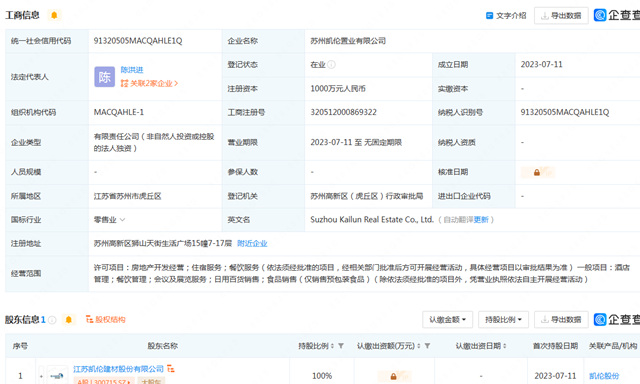Sort by 认缴出资额(万元) column arrows
Image resolution: width=640 pixels, height=384 pixels.
pos(419,346)
